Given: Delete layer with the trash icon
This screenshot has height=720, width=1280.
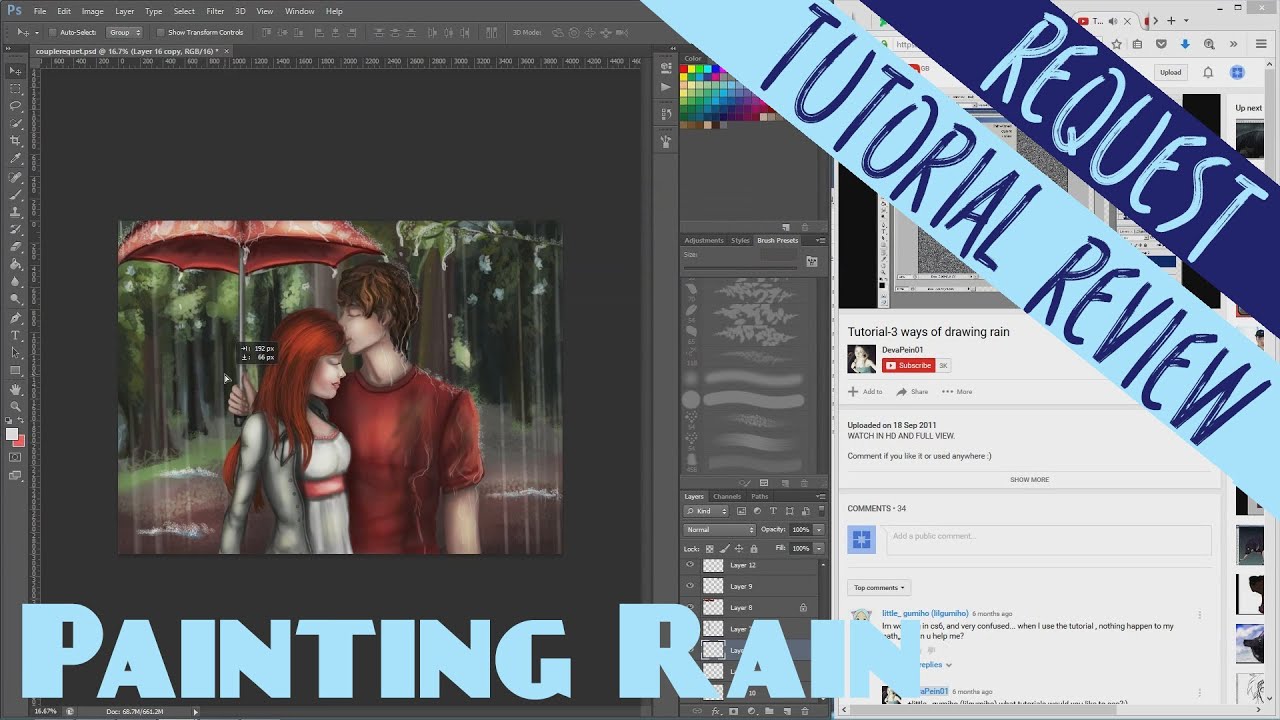Looking at the screenshot, I should click(805, 711).
